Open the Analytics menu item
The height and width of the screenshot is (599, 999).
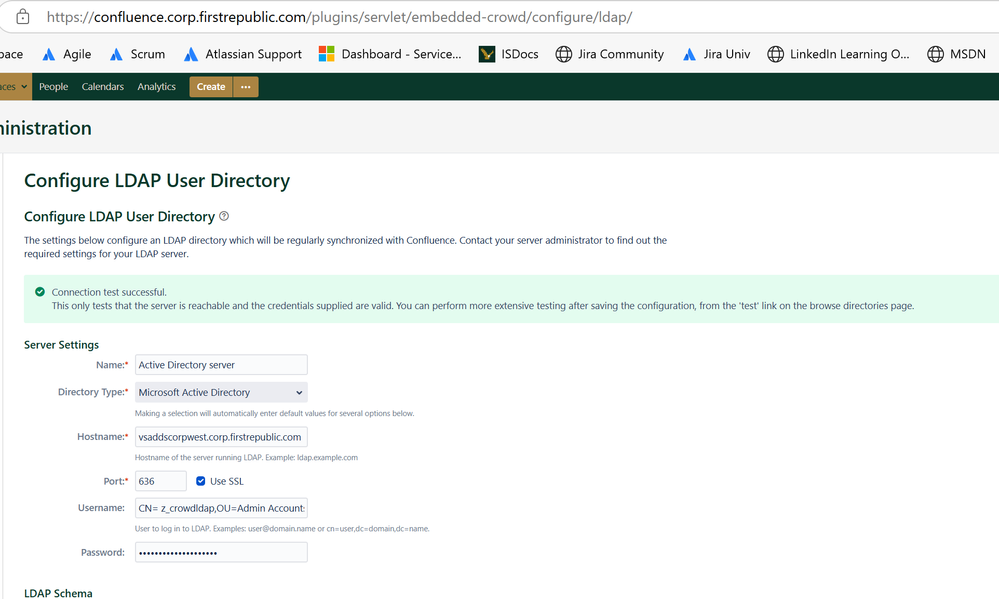click(156, 87)
